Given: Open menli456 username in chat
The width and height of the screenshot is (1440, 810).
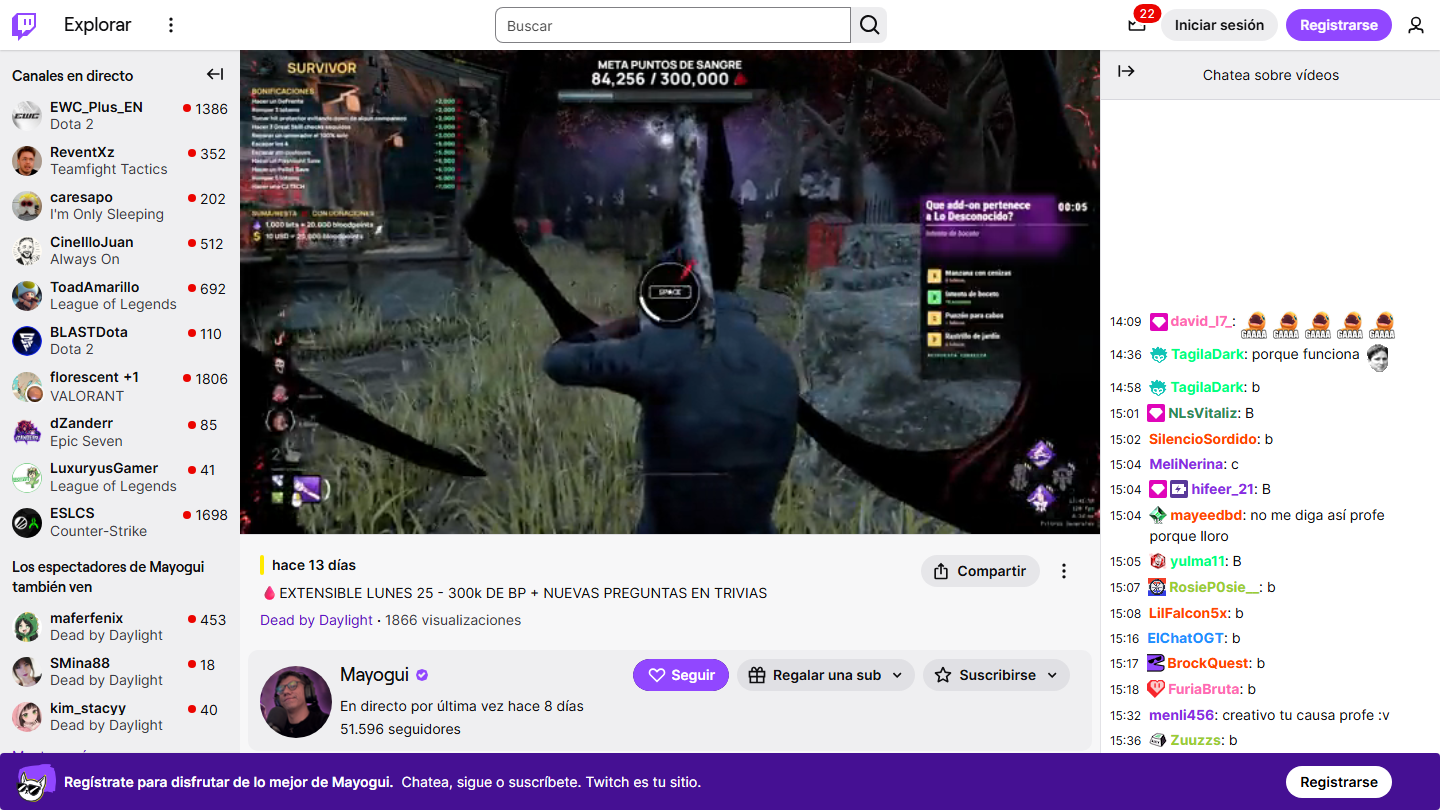Looking at the screenshot, I should coord(1181,715).
